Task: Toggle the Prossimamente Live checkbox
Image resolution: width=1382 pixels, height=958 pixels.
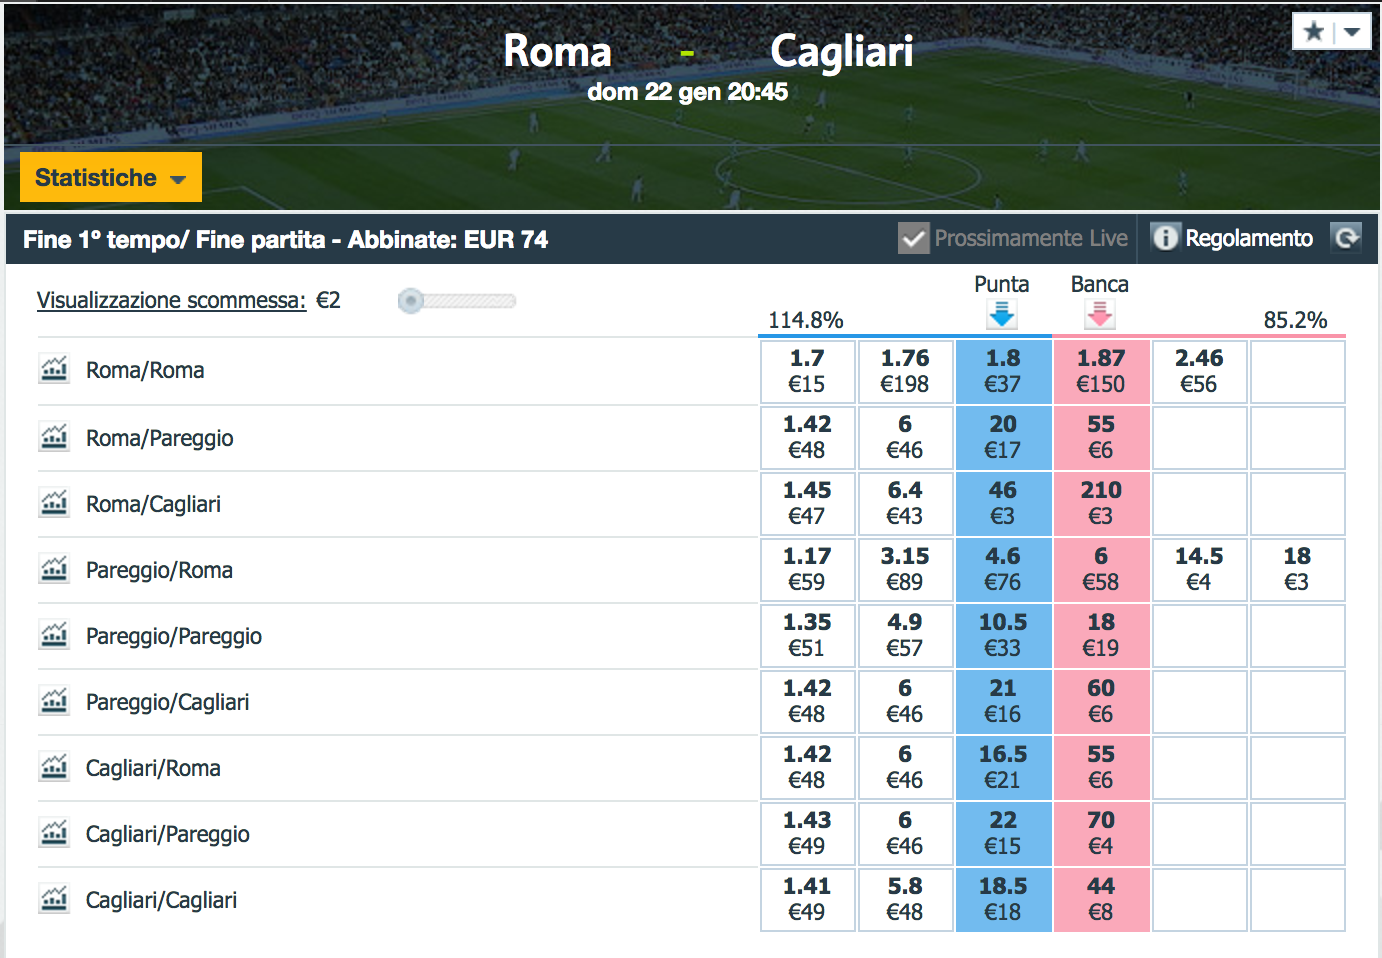Action: [913, 238]
